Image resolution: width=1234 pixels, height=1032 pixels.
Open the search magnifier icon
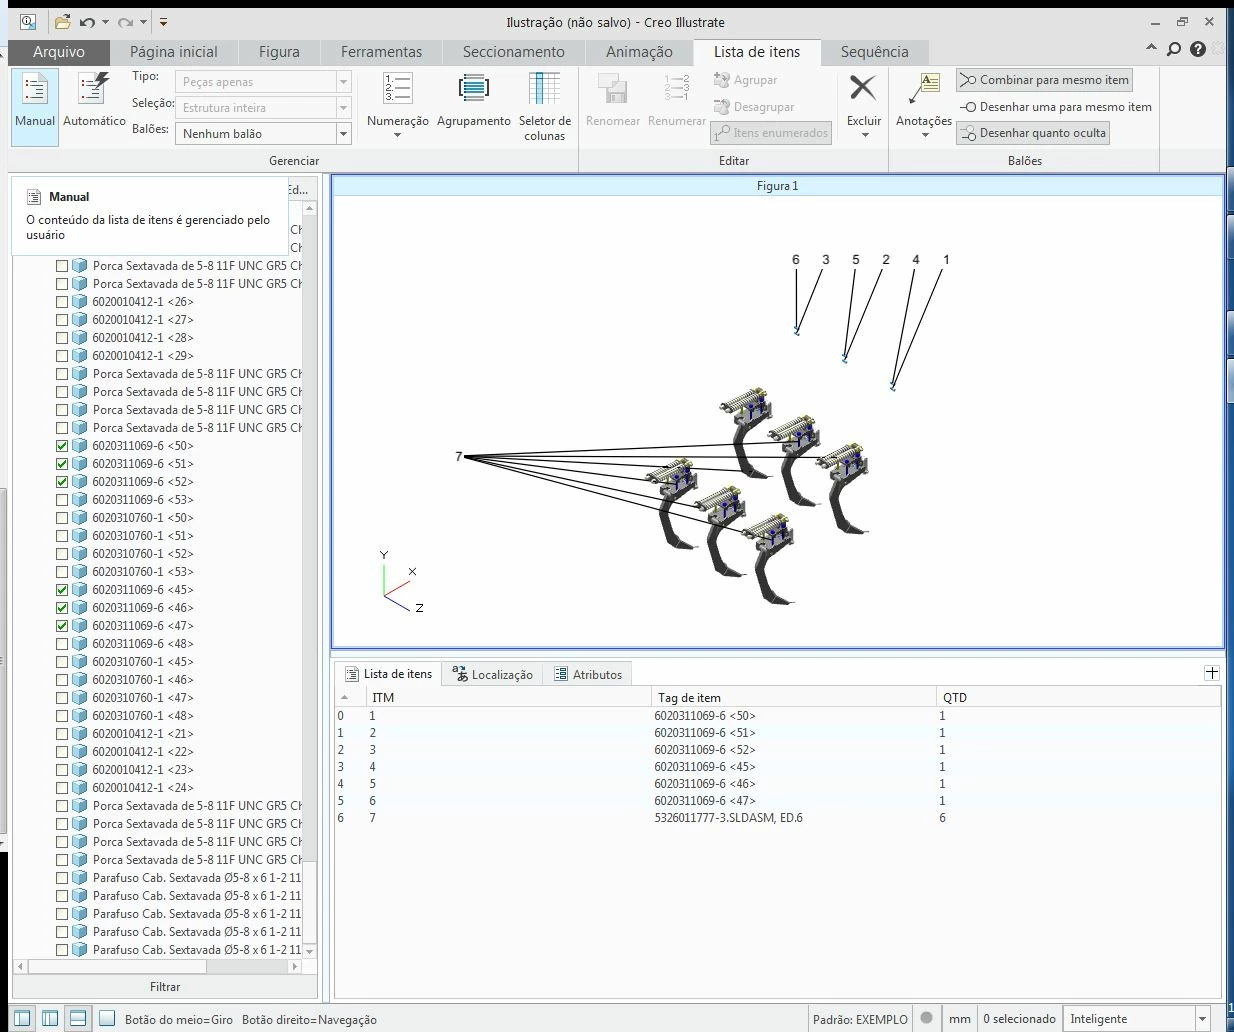point(1174,49)
